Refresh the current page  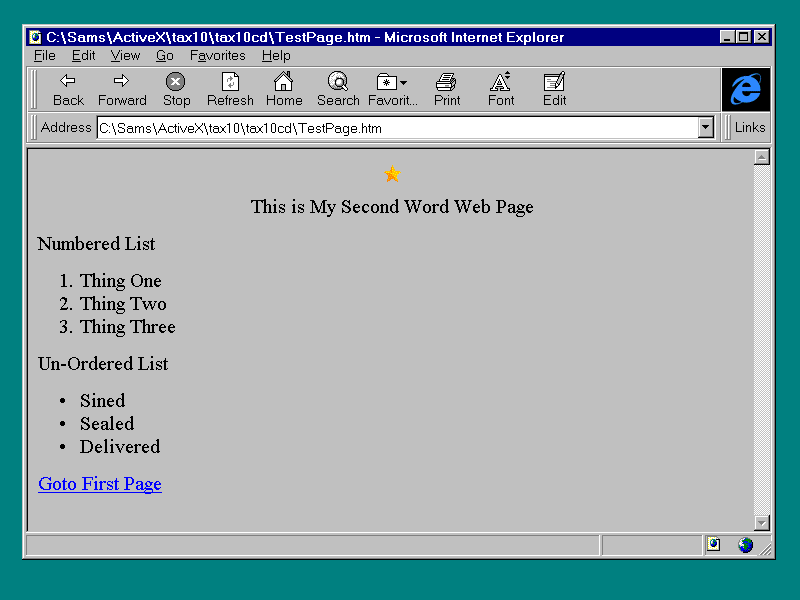tap(230, 89)
